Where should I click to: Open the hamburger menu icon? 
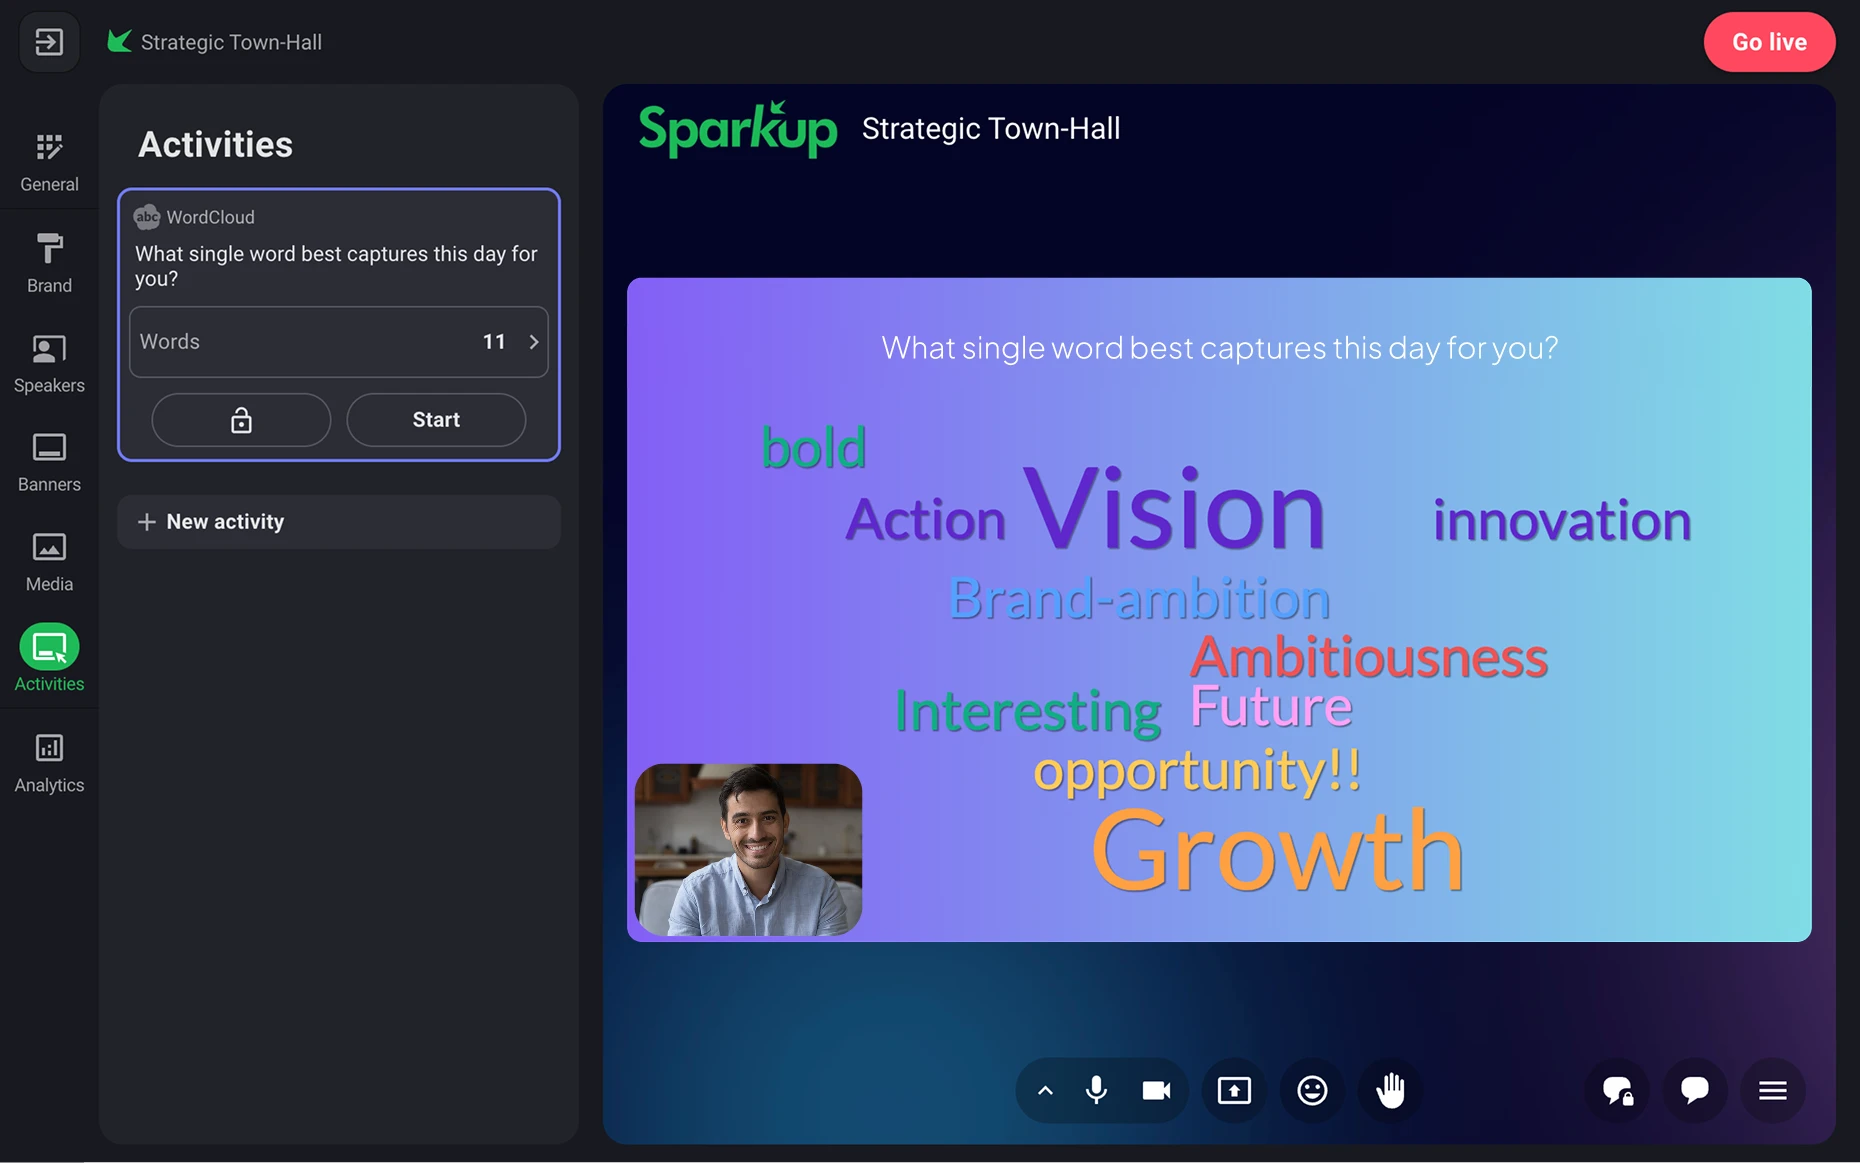(1772, 1090)
